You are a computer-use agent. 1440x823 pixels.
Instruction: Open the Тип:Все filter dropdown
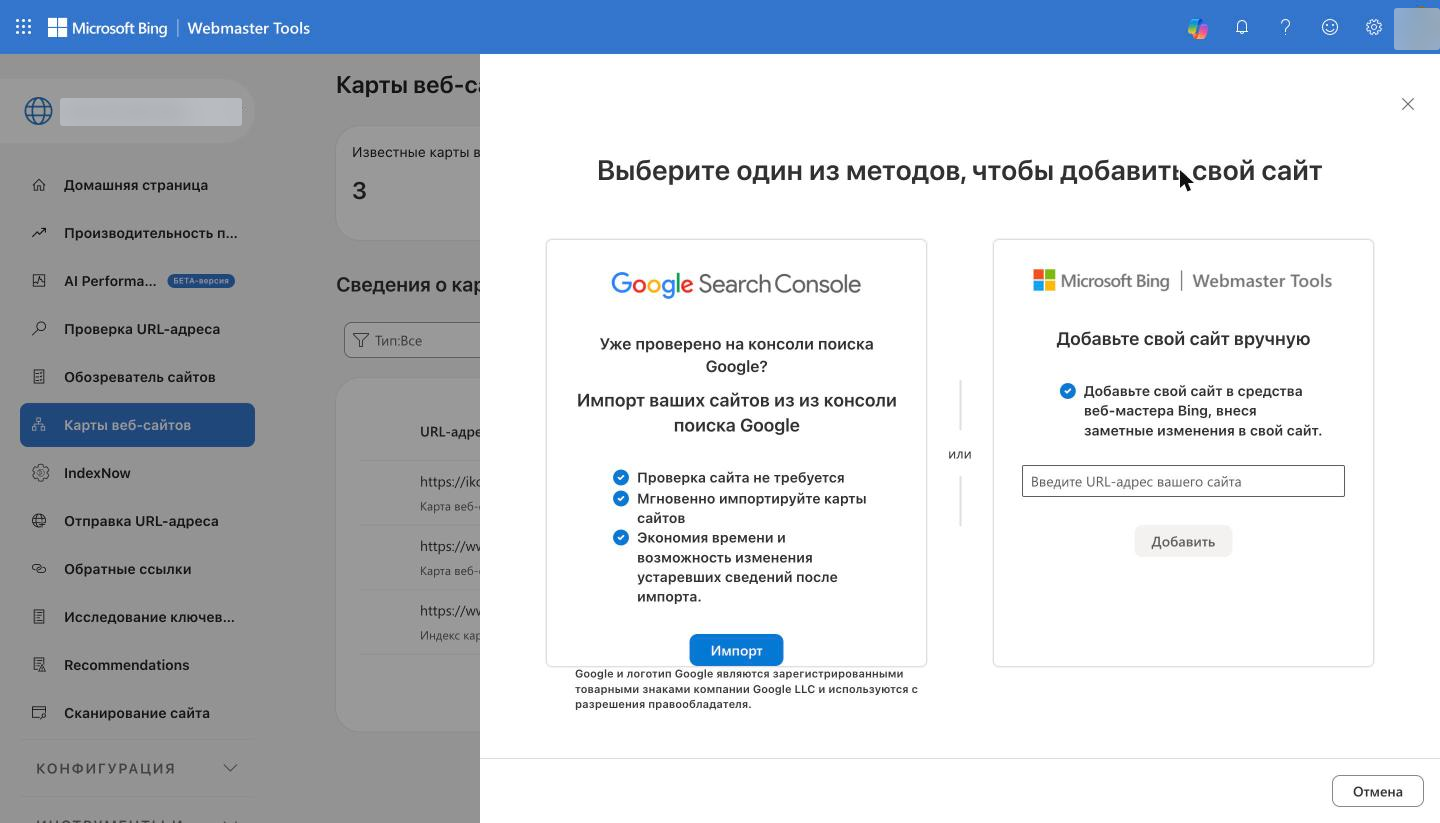412,341
